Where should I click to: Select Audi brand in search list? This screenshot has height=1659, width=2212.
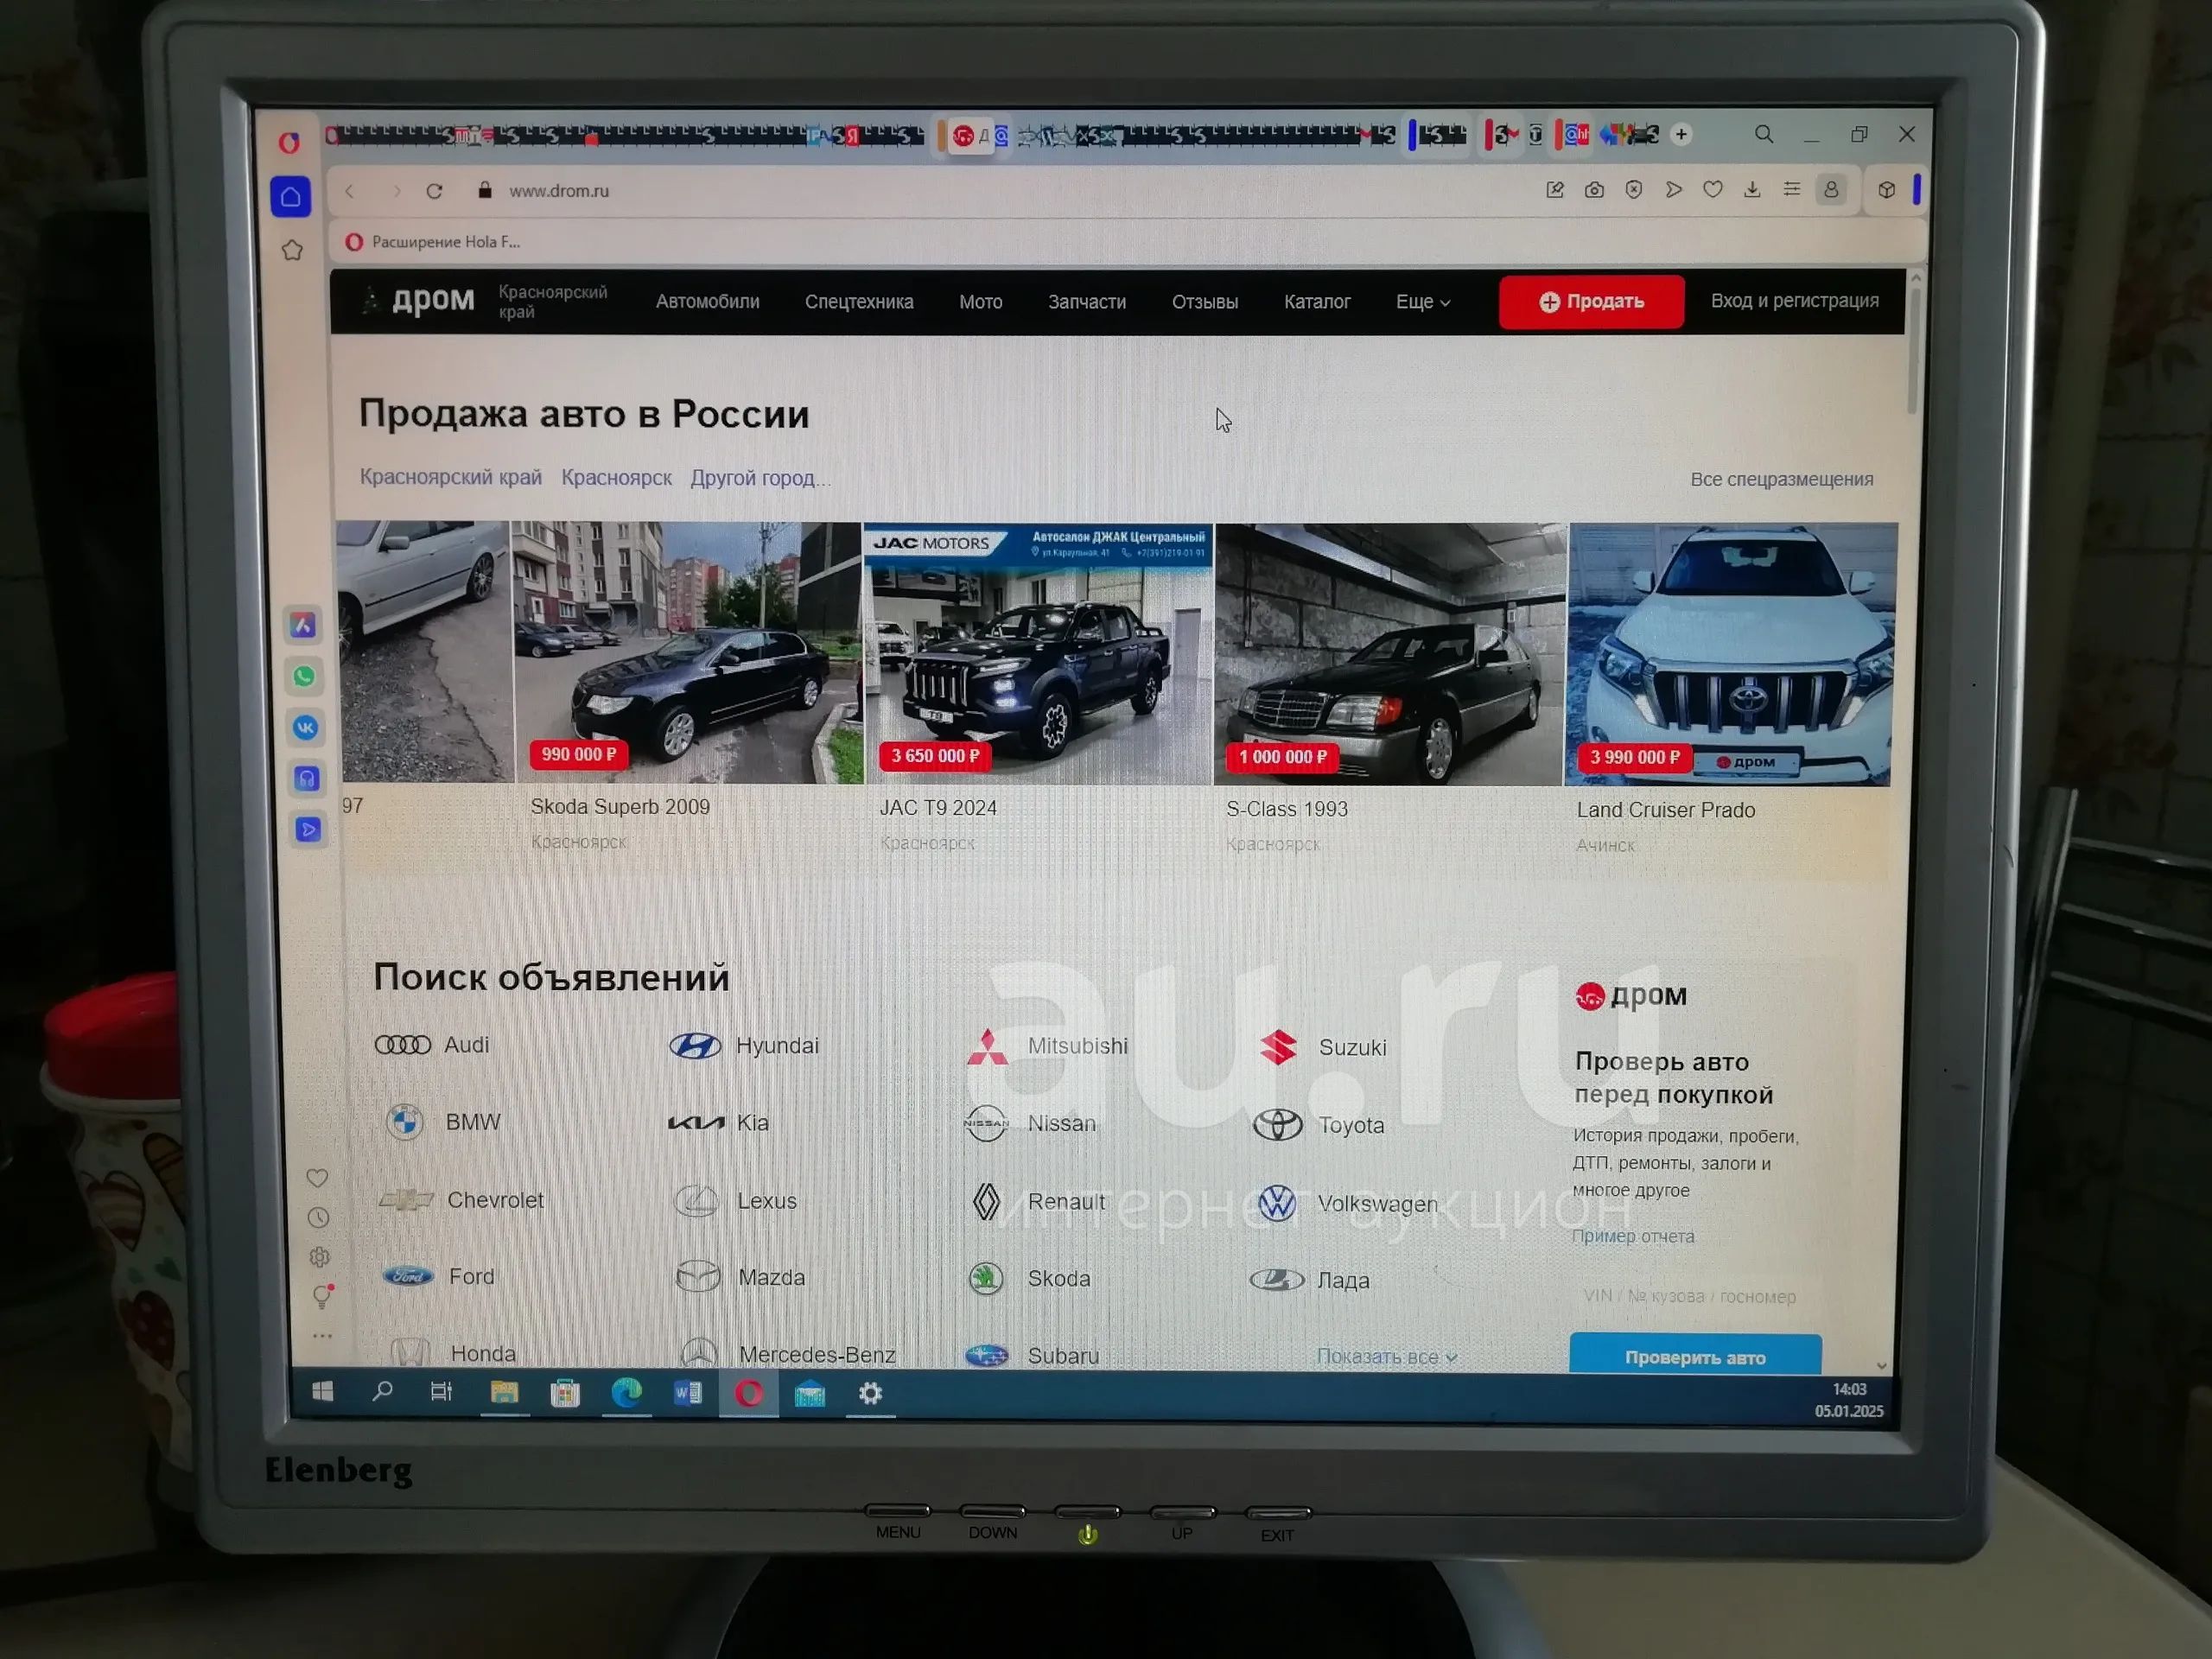point(432,1044)
